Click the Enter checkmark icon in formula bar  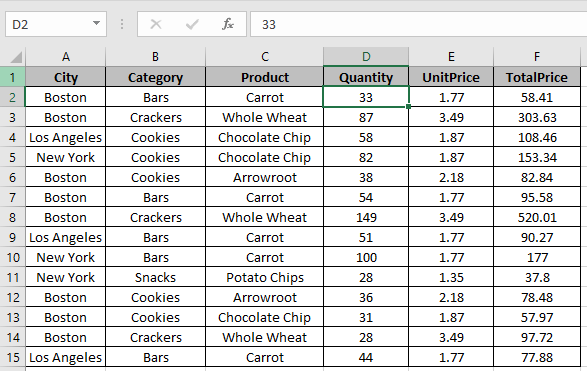pos(192,24)
